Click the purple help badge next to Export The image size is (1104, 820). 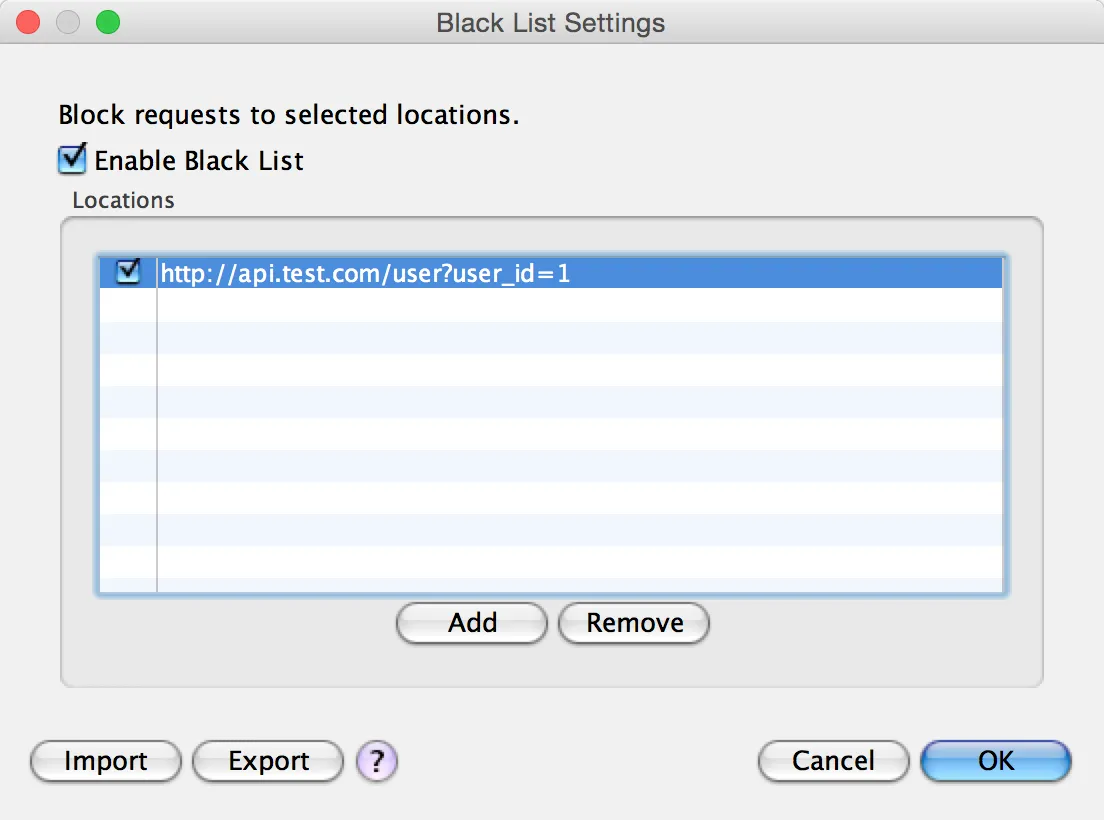(377, 761)
